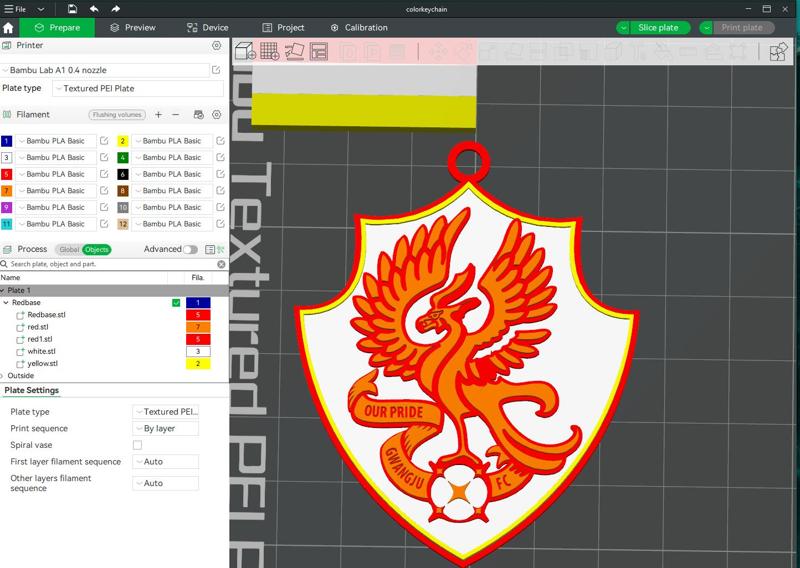Image resolution: width=800 pixels, height=568 pixels.
Task: Open the First layer filament sequence dropdown
Action: click(165, 461)
